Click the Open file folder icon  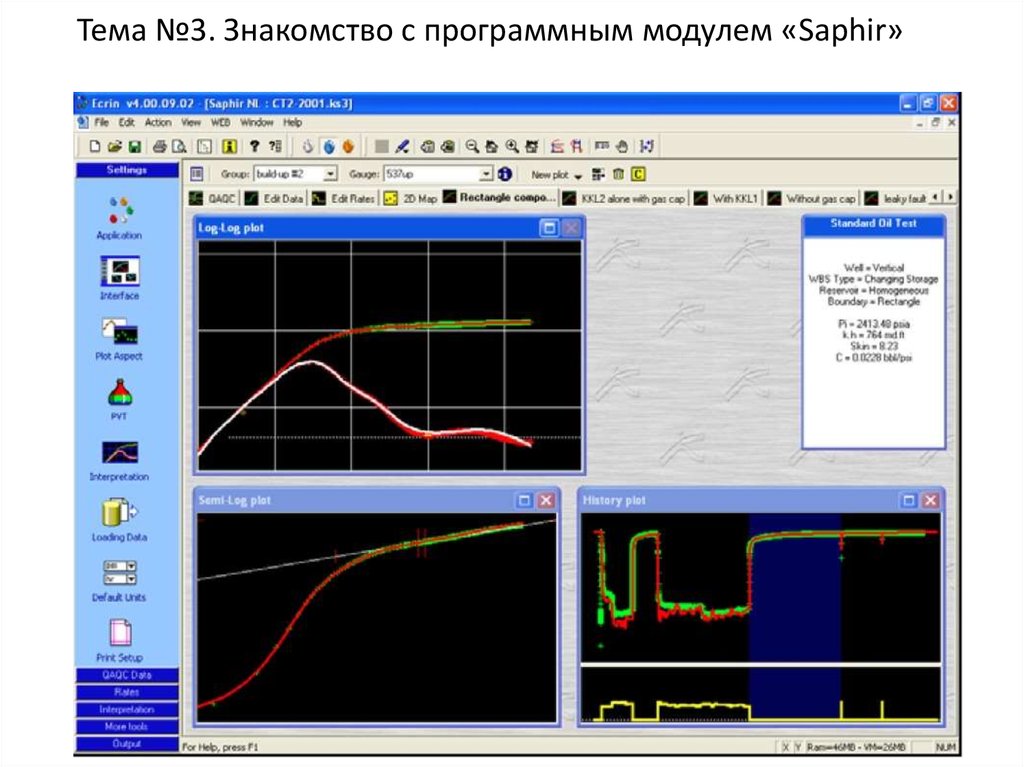(115, 146)
